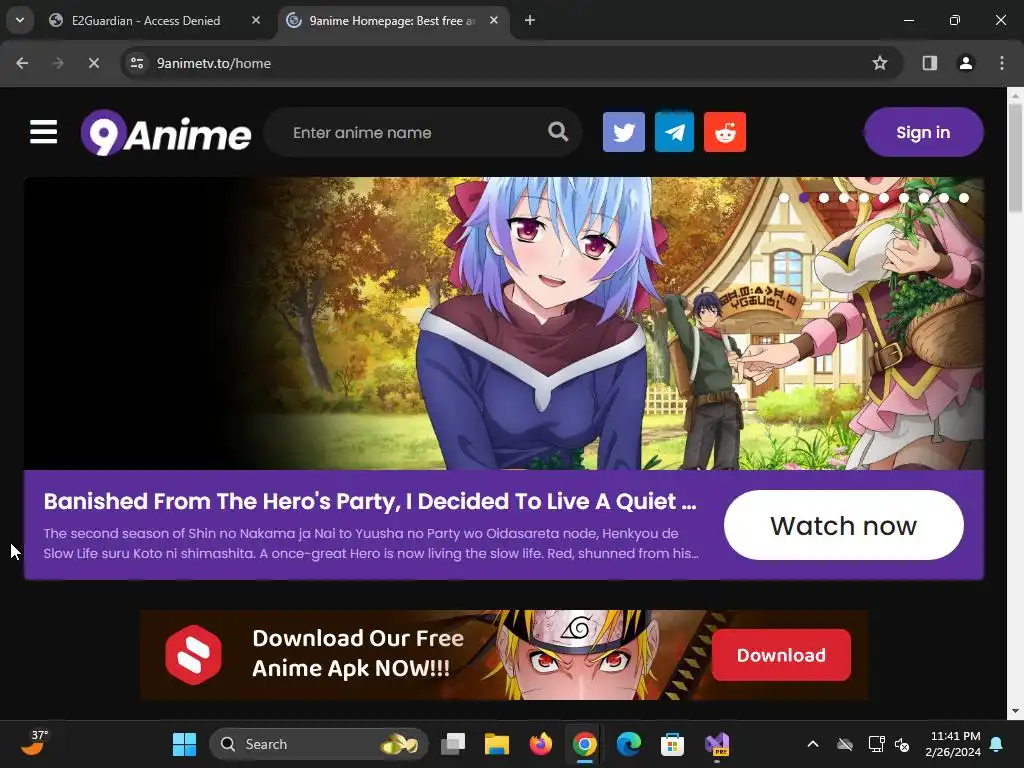Launch Microsoft Edge from taskbar
The width and height of the screenshot is (1024, 768).
point(628,744)
